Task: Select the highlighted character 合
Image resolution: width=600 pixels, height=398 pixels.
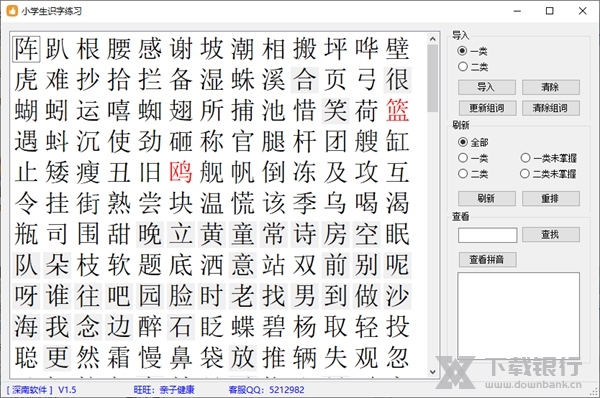Action: coord(305,80)
